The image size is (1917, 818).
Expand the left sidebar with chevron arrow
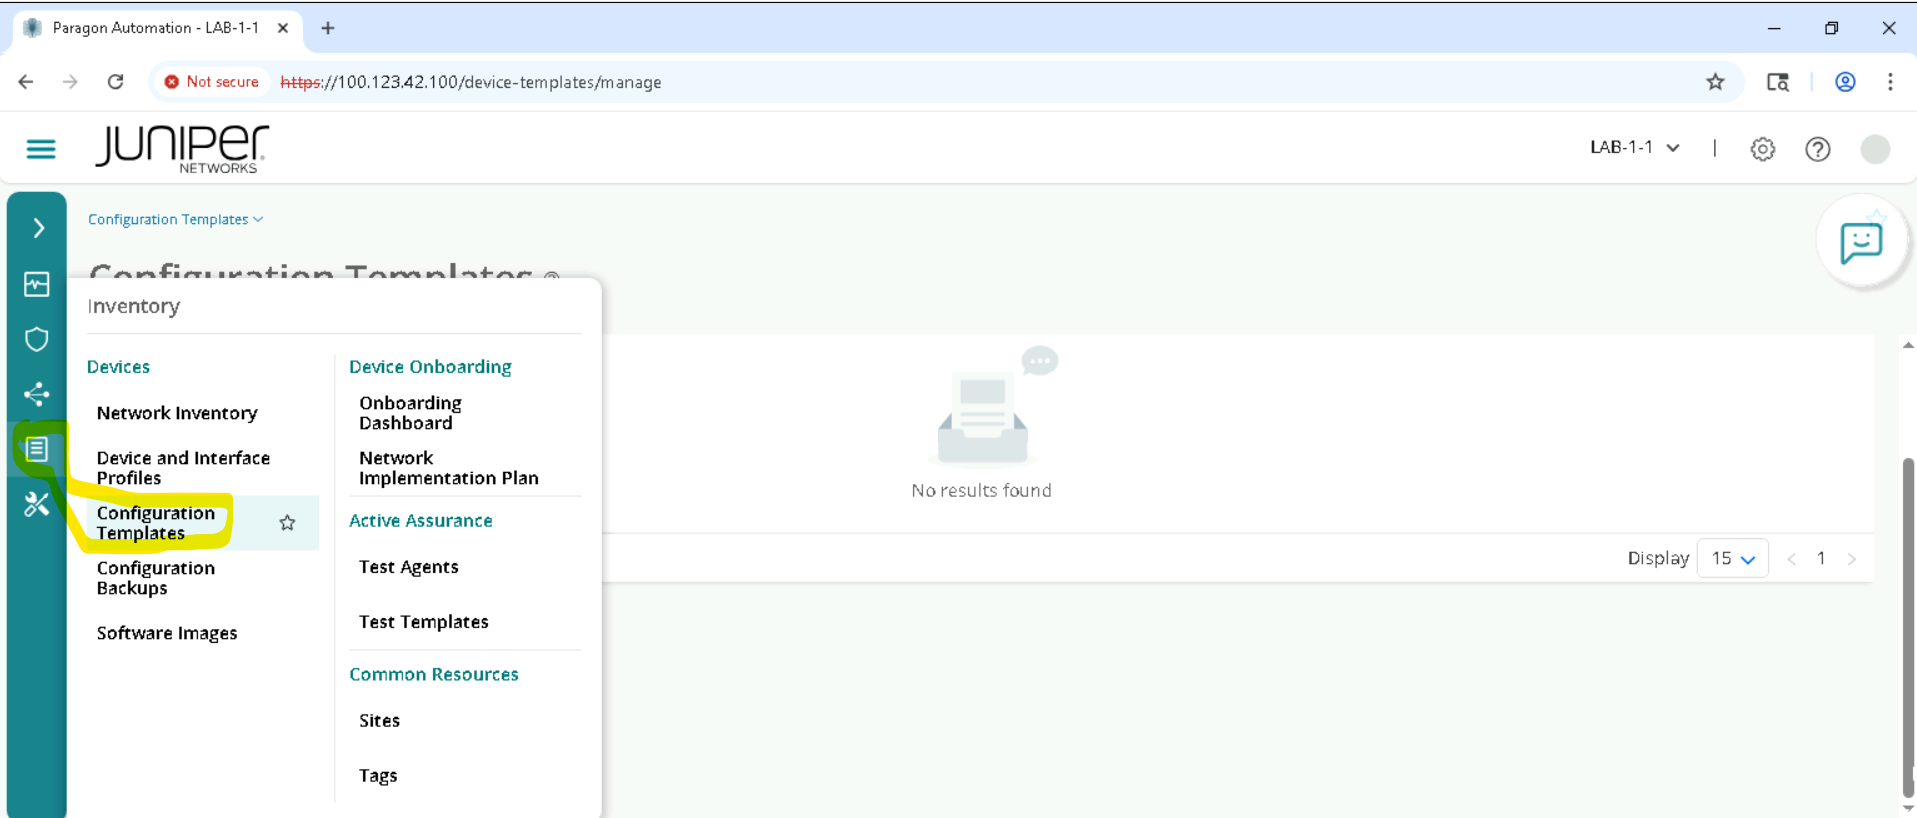tap(38, 228)
